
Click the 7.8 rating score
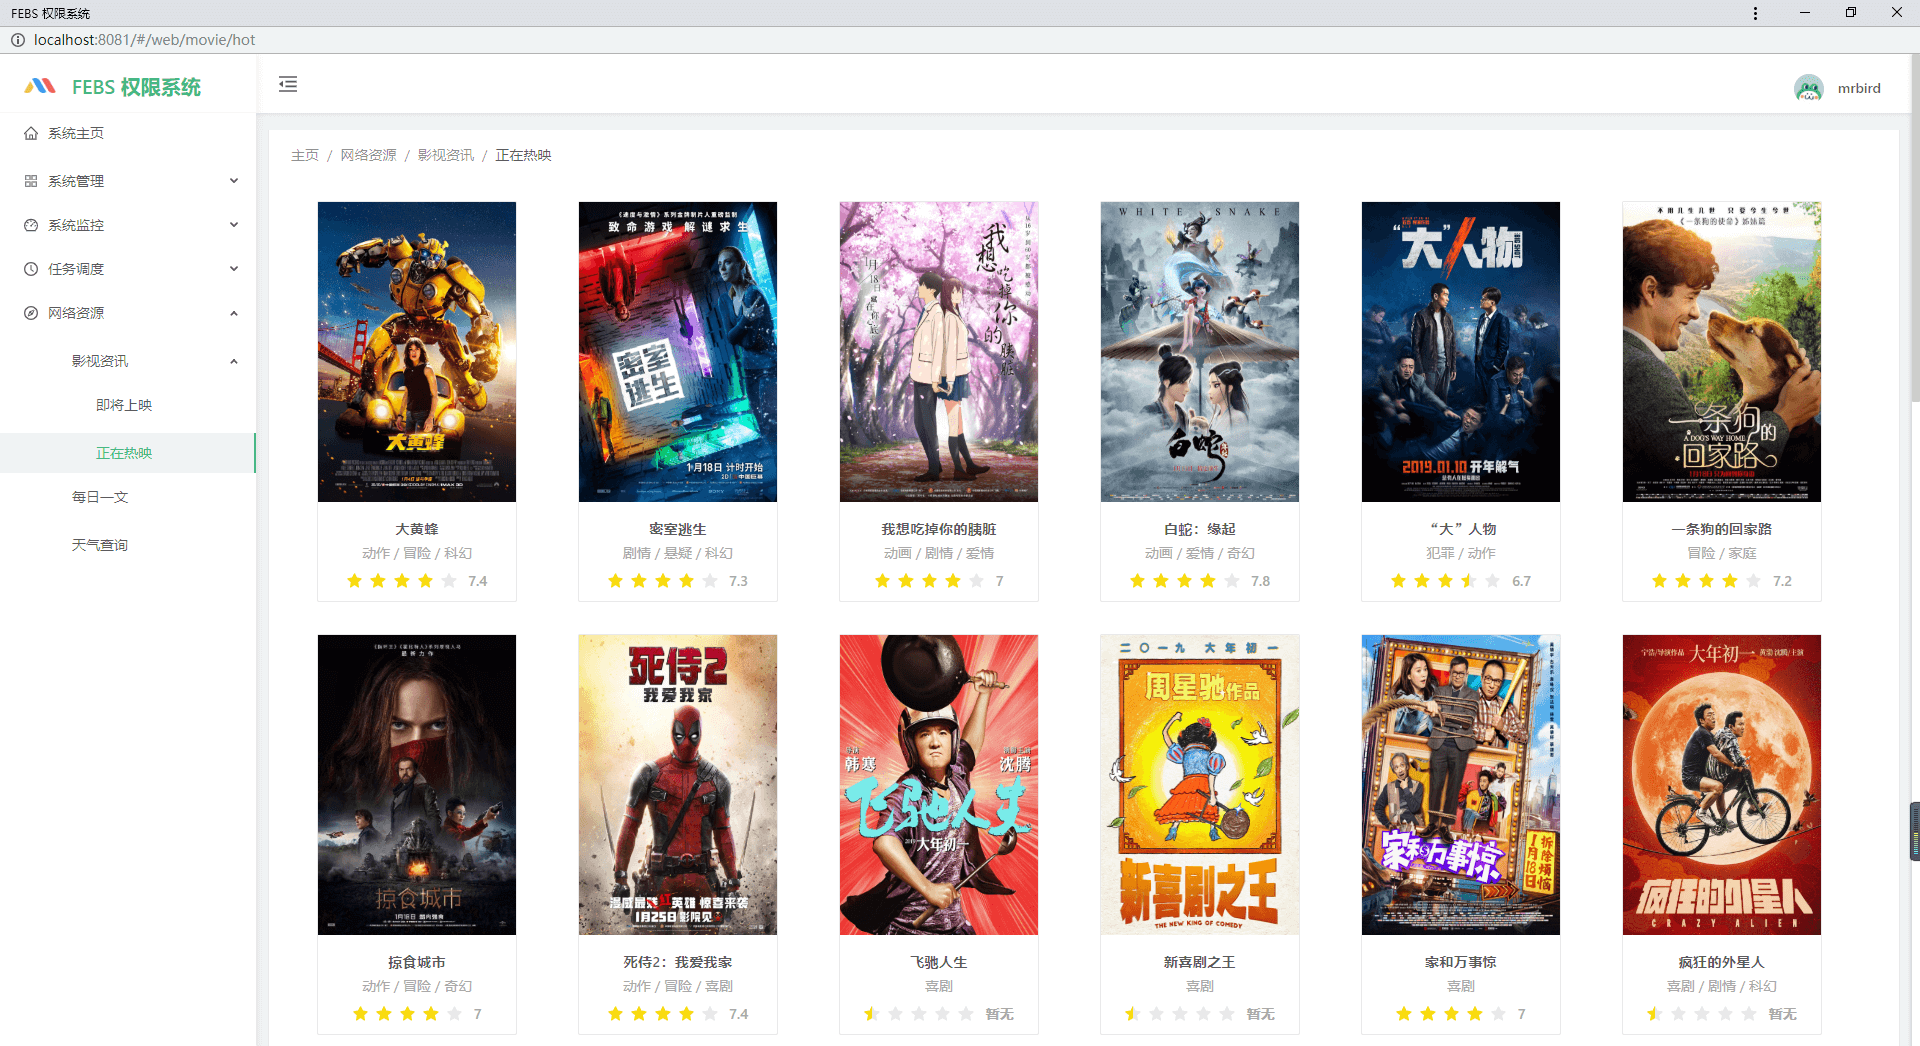click(x=1260, y=581)
